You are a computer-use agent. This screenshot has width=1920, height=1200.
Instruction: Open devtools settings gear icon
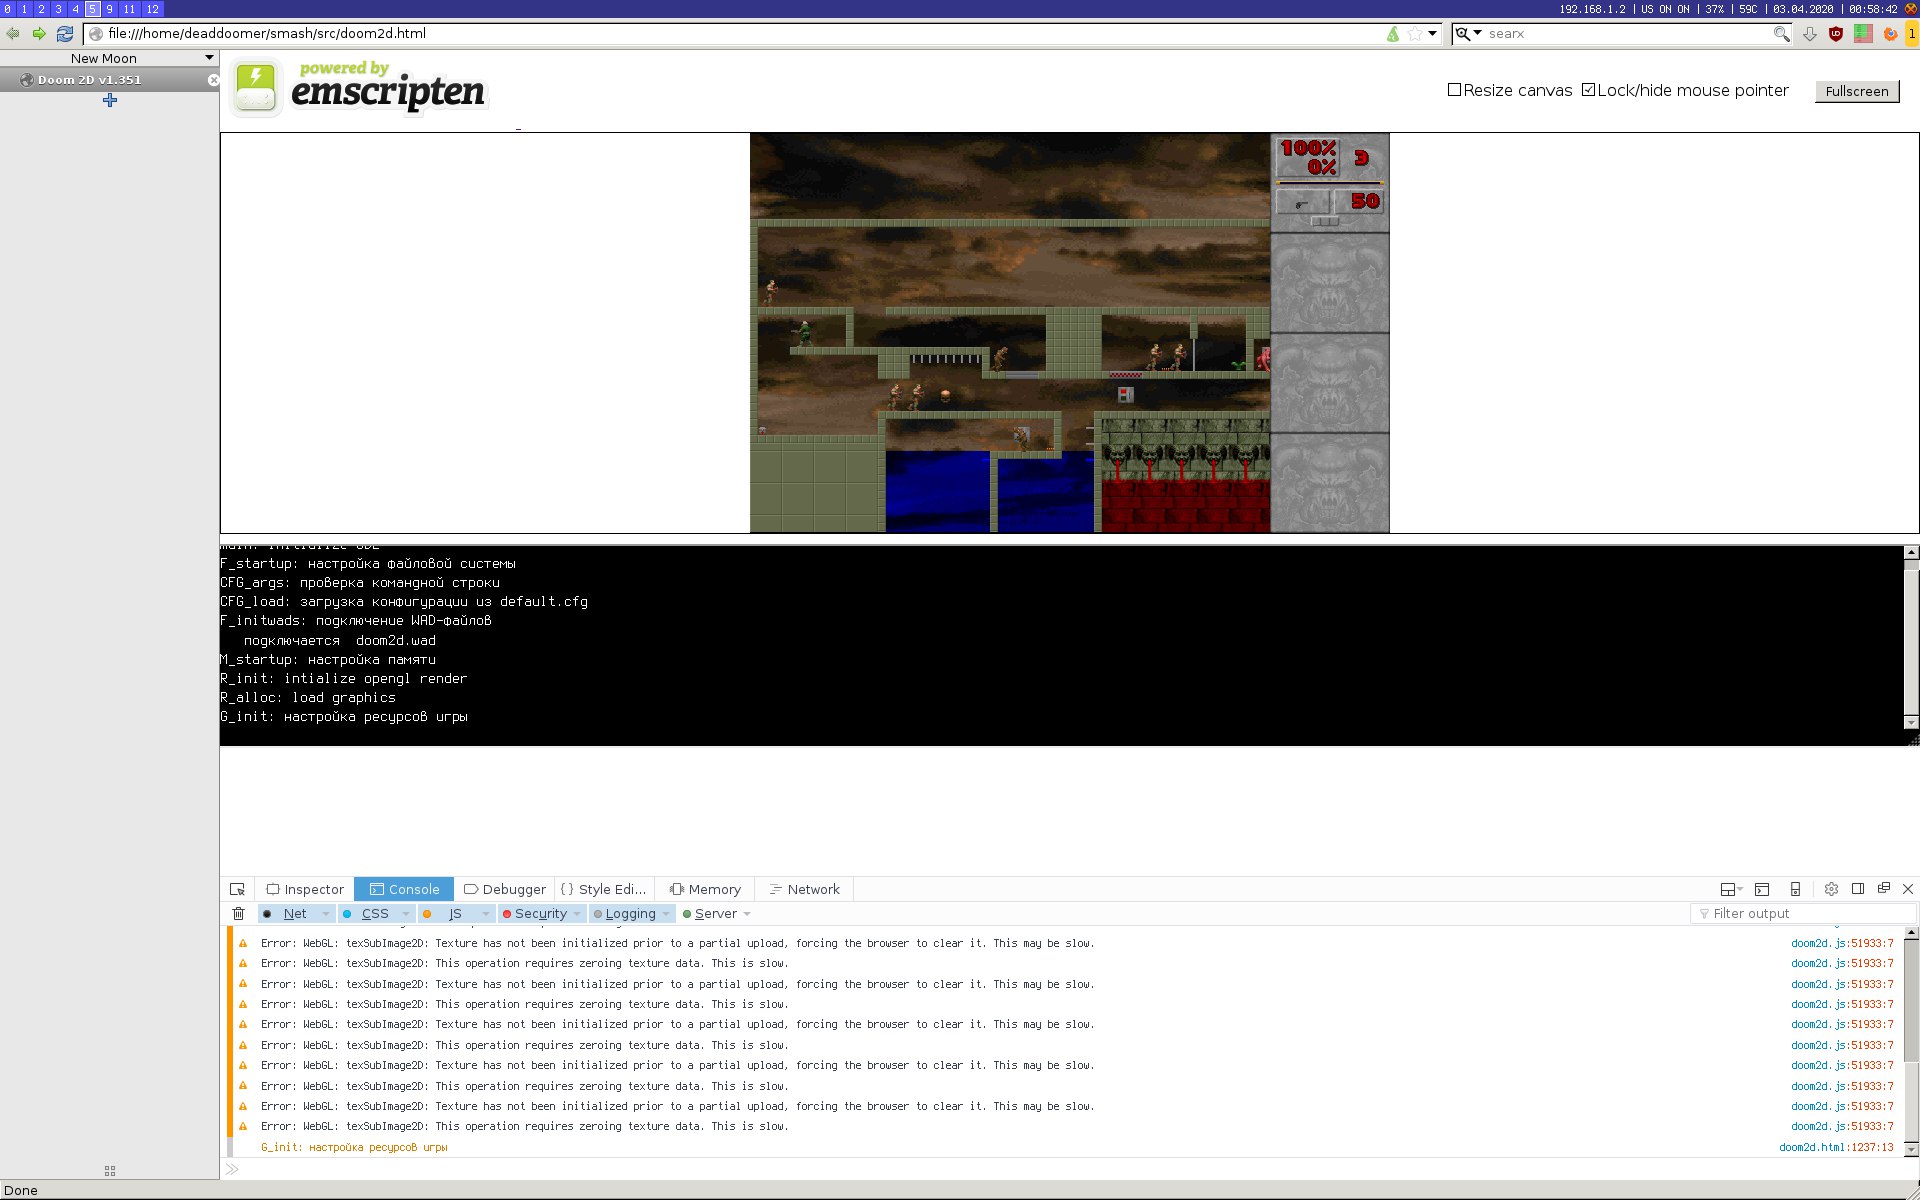coord(1831,889)
